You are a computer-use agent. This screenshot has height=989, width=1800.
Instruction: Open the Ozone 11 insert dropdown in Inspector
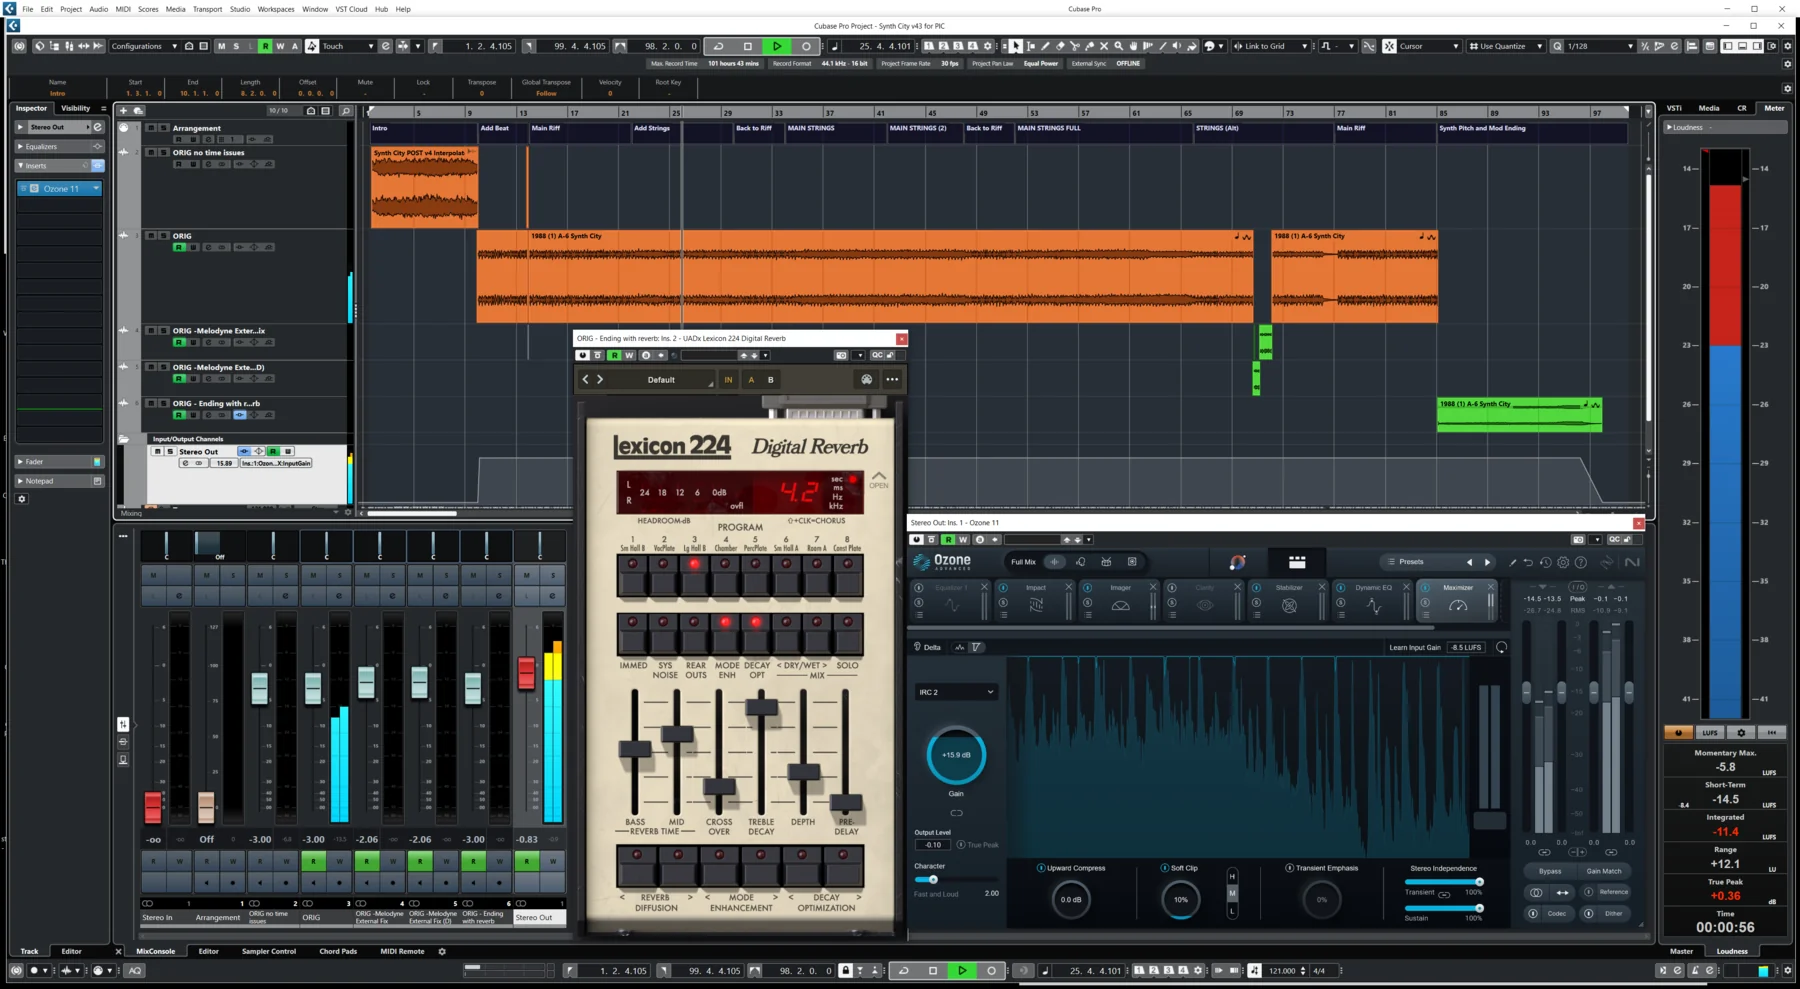[x=96, y=188]
